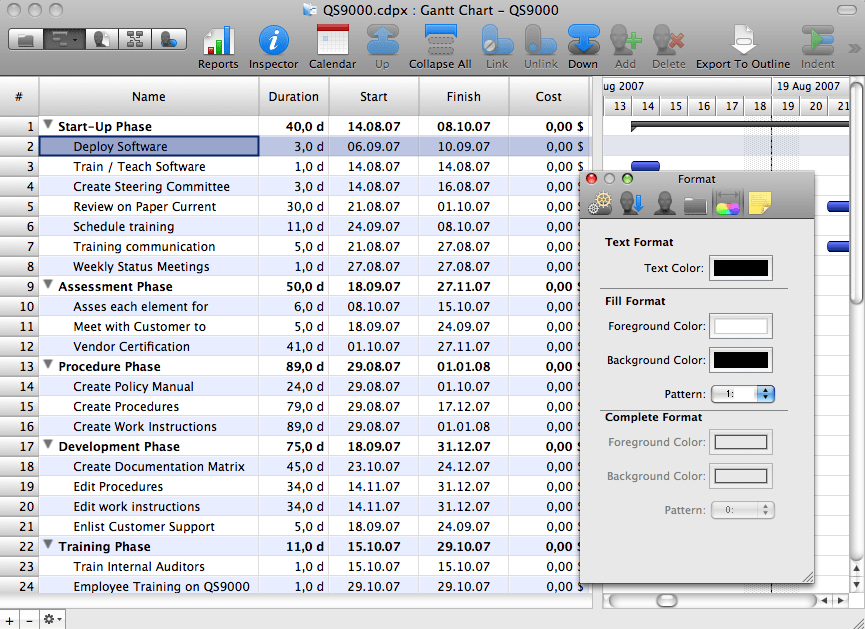Viewport: 865px width, 629px height.
Task: Open the Reports toolbar icon
Action: click(x=217, y=46)
